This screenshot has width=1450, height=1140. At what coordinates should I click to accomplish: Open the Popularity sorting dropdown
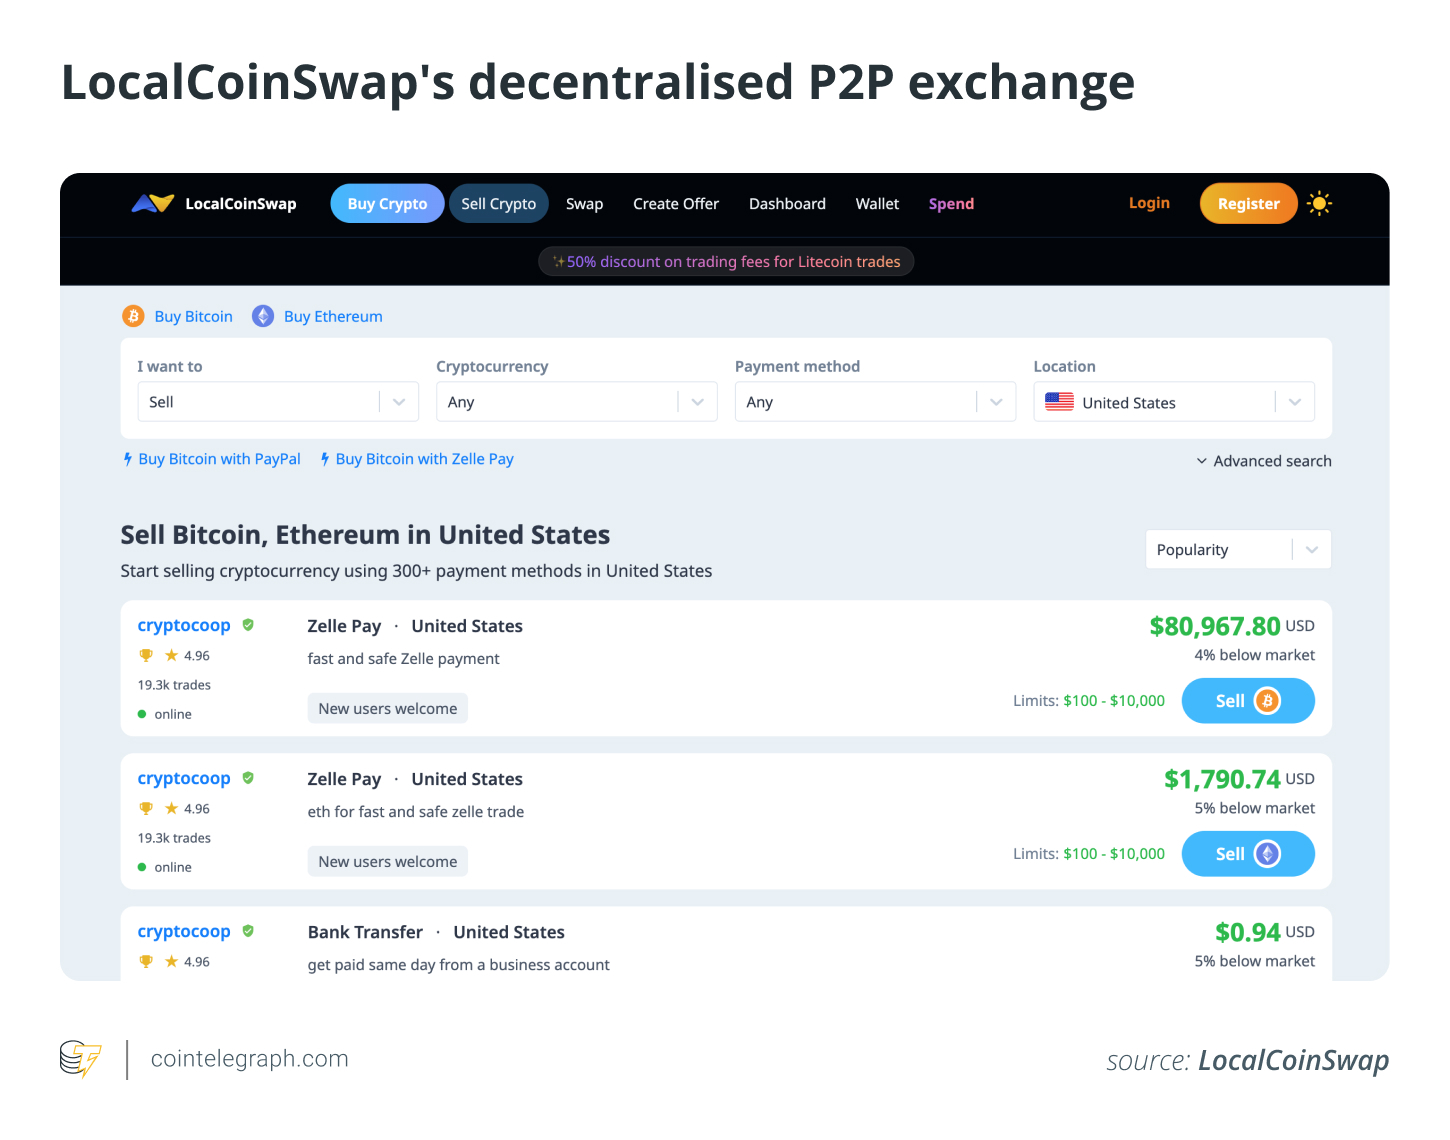click(x=1237, y=549)
